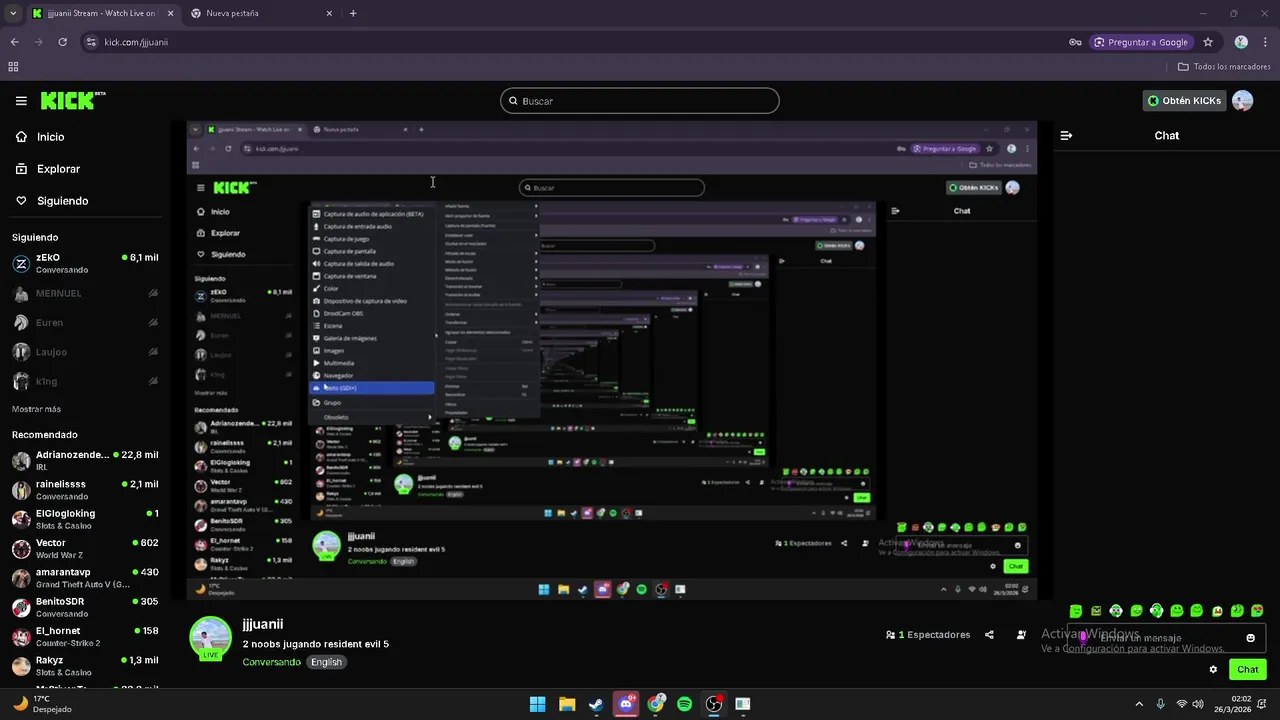This screenshot has height=720, width=1280.
Task: Click the headphones emote in chat row
Action: tap(1116, 611)
